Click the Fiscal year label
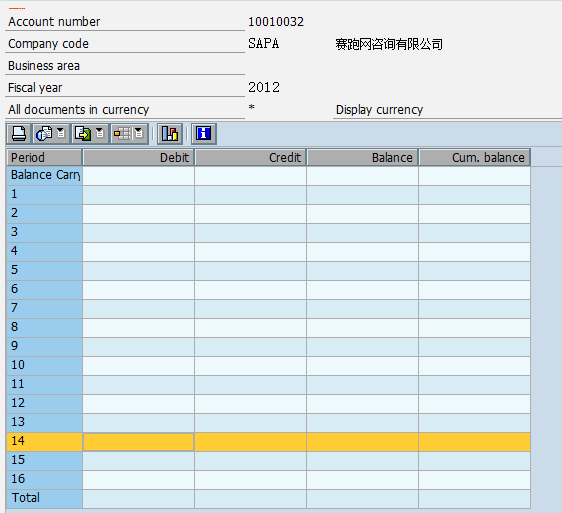The image size is (562, 513). click(x=35, y=88)
